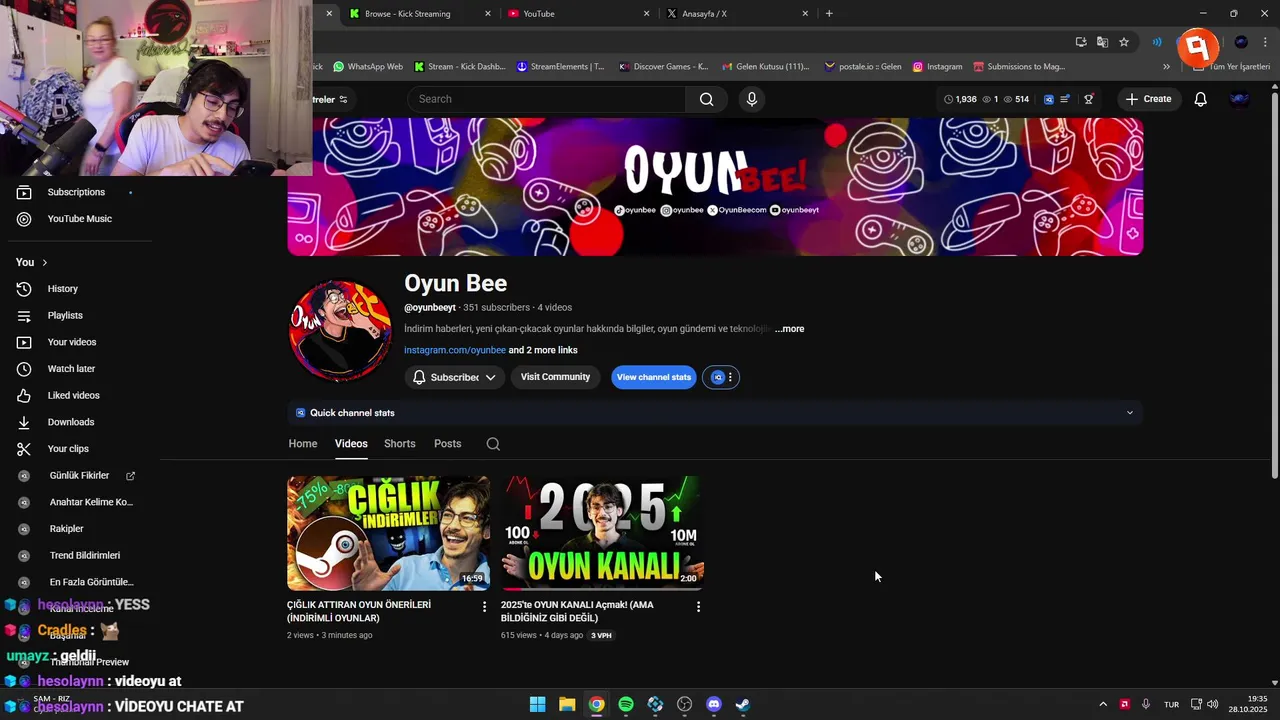1280x720 pixels.
Task: Click the YouTube search magnifier button
Action: click(x=706, y=99)
